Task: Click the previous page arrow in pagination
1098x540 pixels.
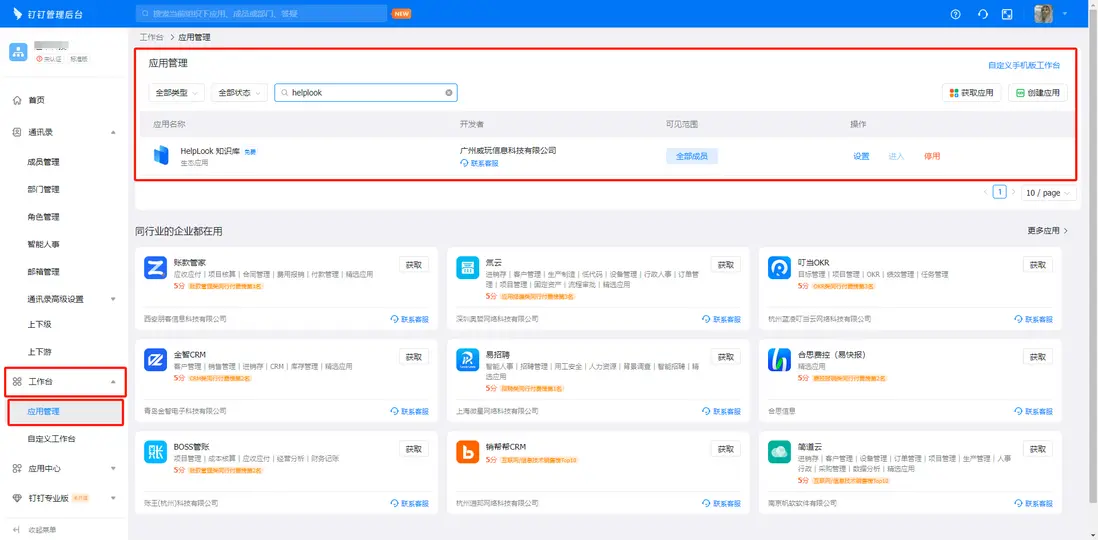Action: tap(985, 192)
